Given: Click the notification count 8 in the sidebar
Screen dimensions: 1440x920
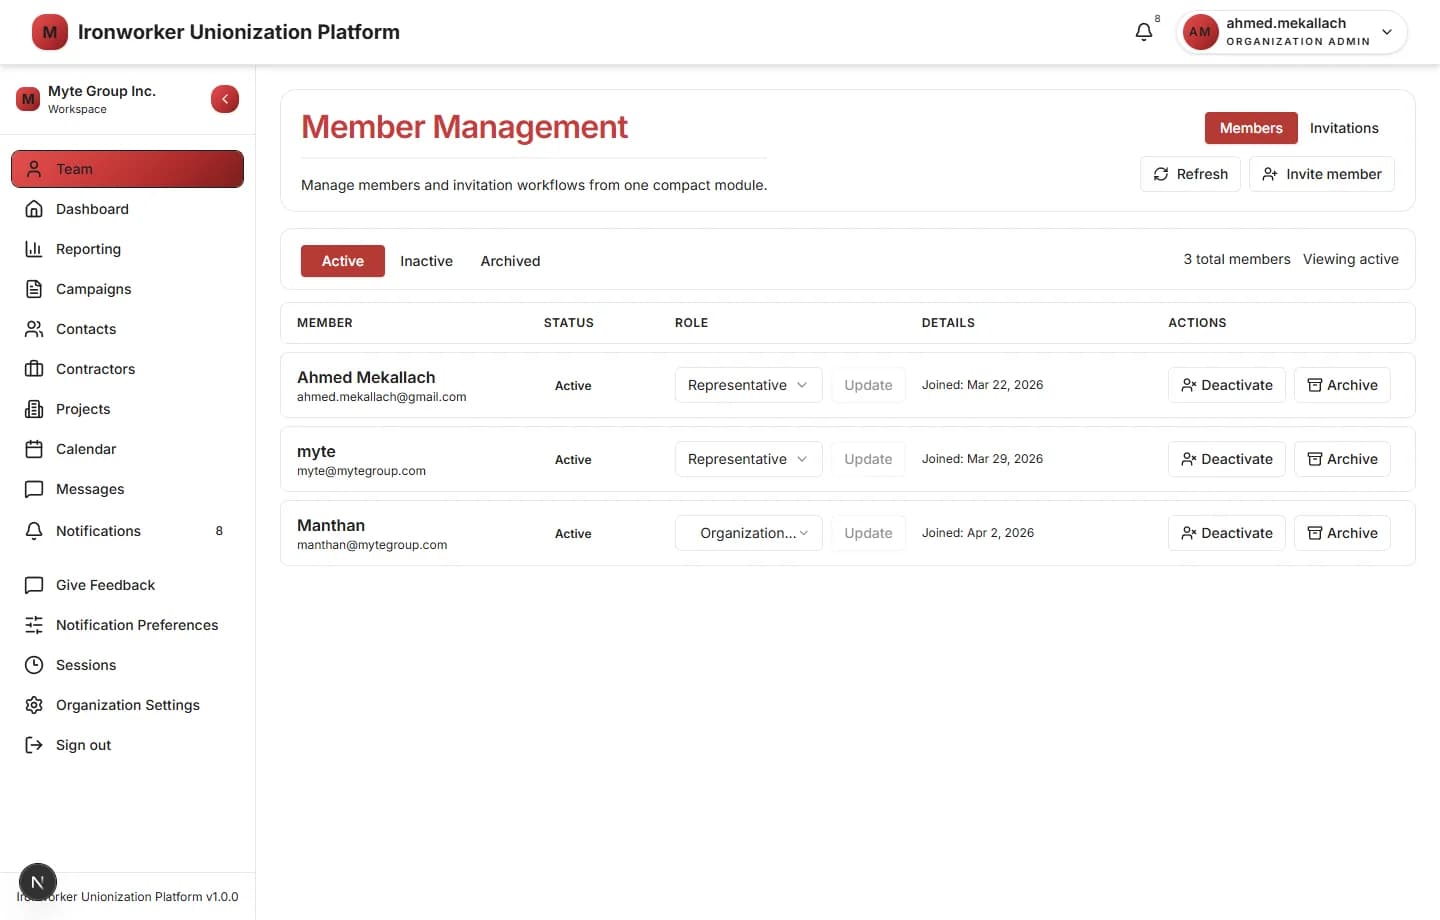Looking at the screenshot, I should (219, 531).
